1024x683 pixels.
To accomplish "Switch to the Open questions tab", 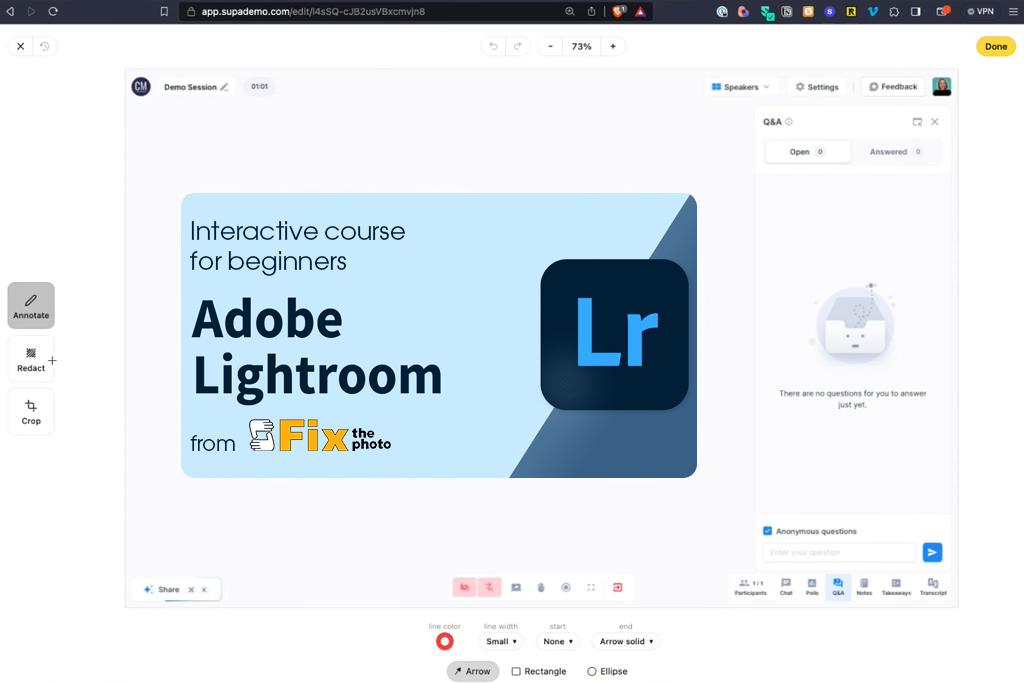I will (807, 151).
